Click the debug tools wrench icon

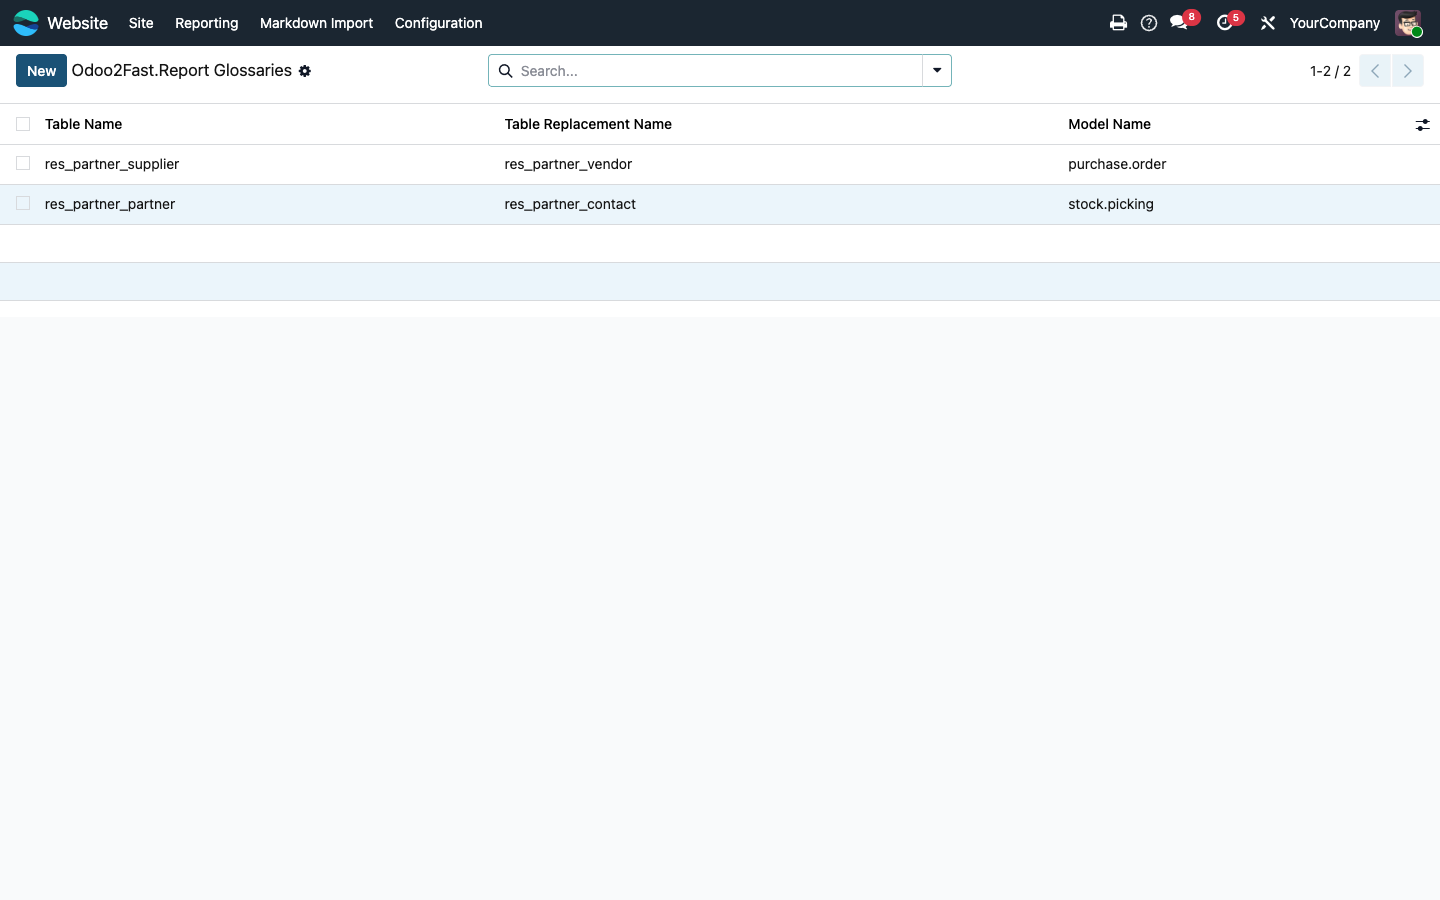[x=1268, y=23]
